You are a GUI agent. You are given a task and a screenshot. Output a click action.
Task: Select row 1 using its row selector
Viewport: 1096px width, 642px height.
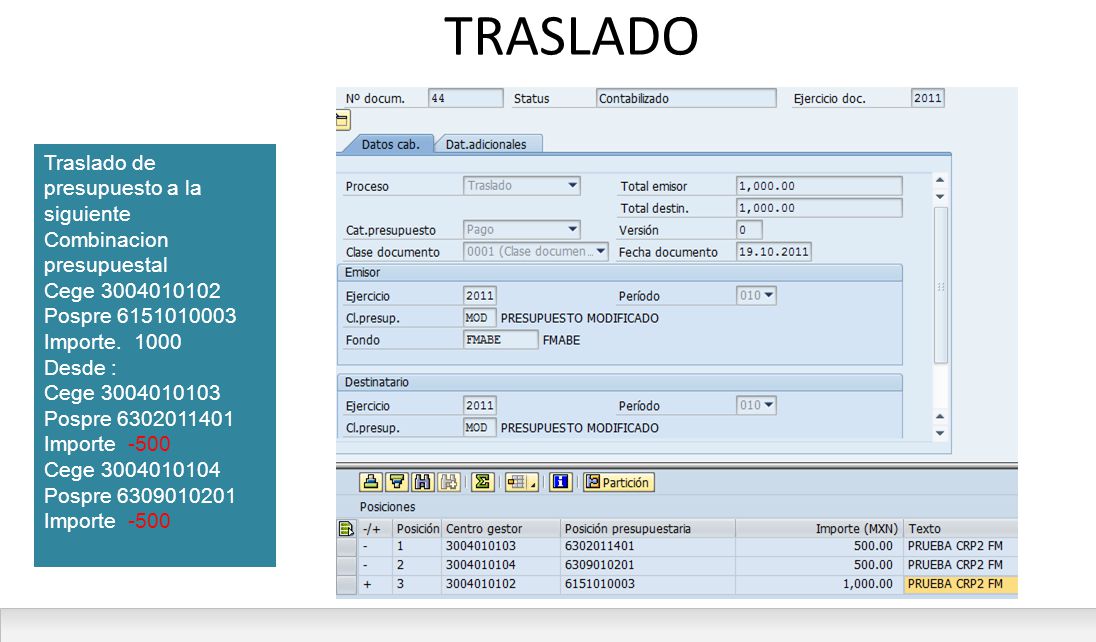click(346, 546)
